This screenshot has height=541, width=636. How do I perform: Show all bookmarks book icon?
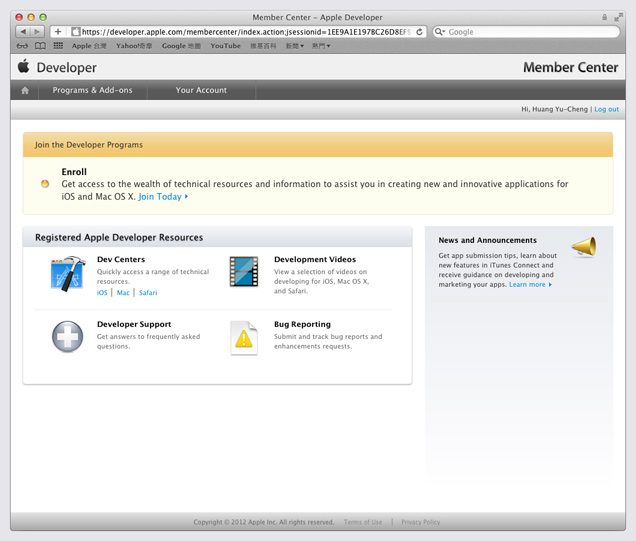(40, 46)
